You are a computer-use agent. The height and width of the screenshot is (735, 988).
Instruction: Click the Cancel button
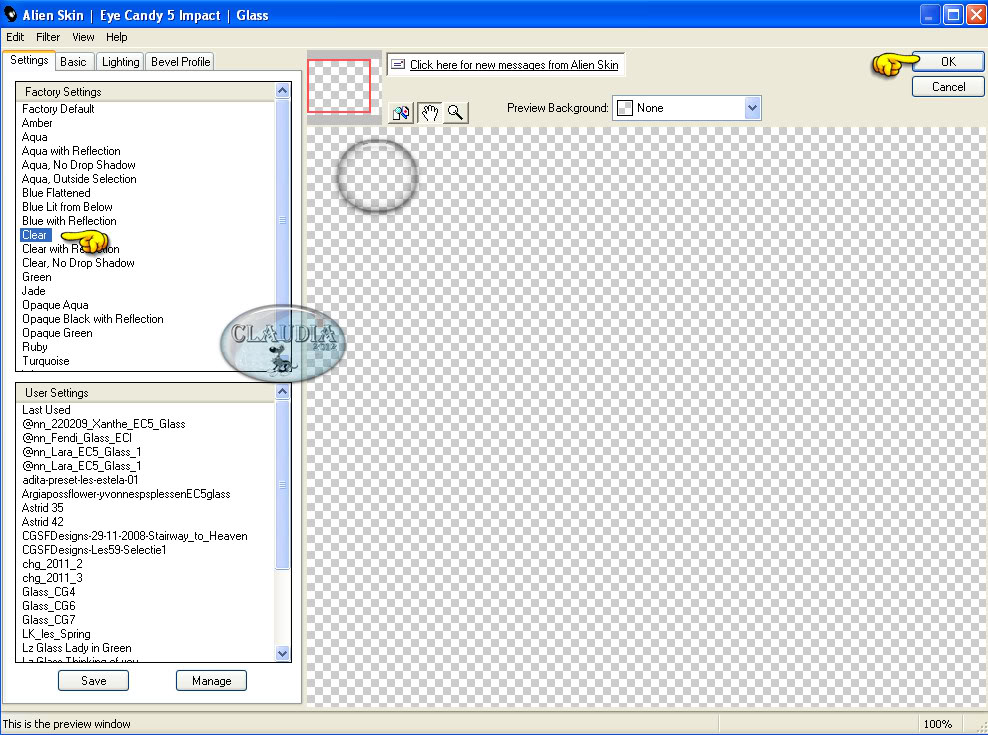[x=948, y=86]
